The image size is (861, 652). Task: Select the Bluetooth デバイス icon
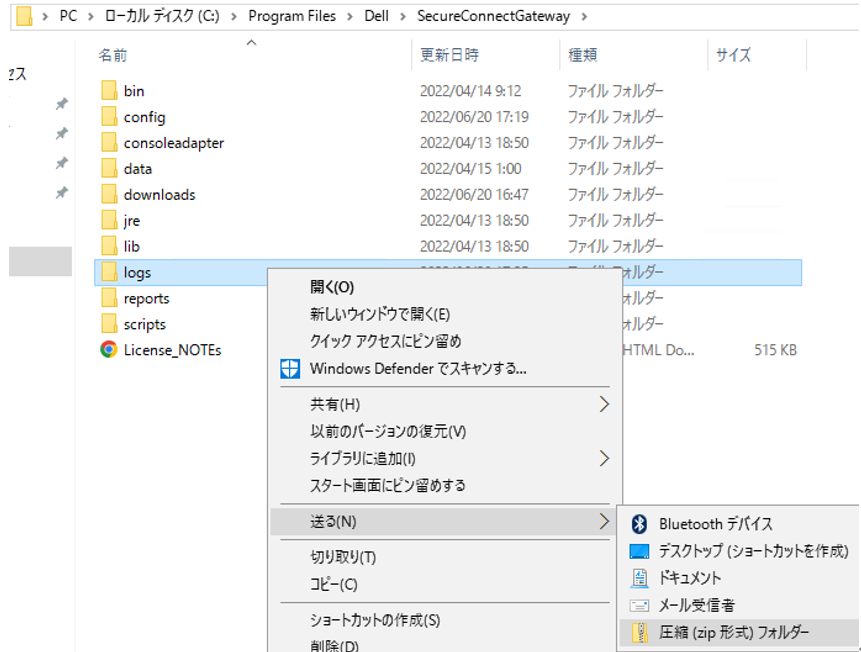tap(638, 524)
